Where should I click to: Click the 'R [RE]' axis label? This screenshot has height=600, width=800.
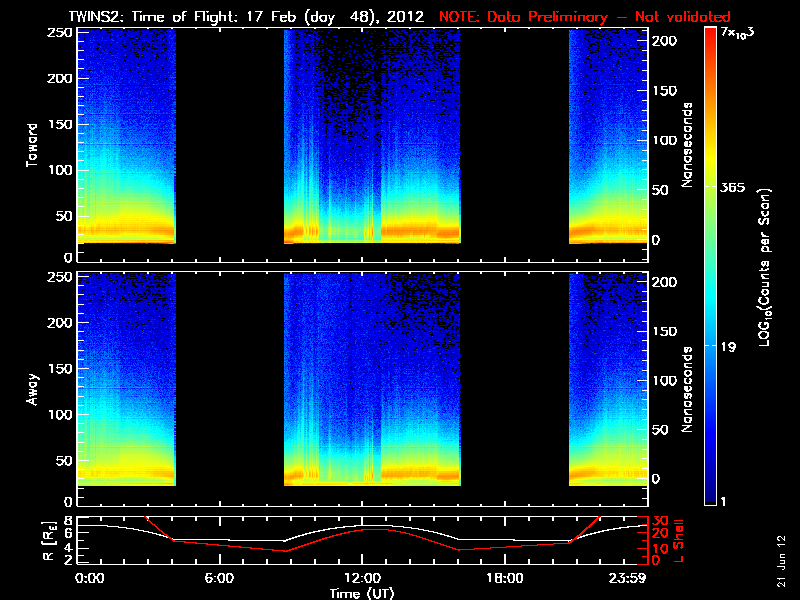pos(49,540)
